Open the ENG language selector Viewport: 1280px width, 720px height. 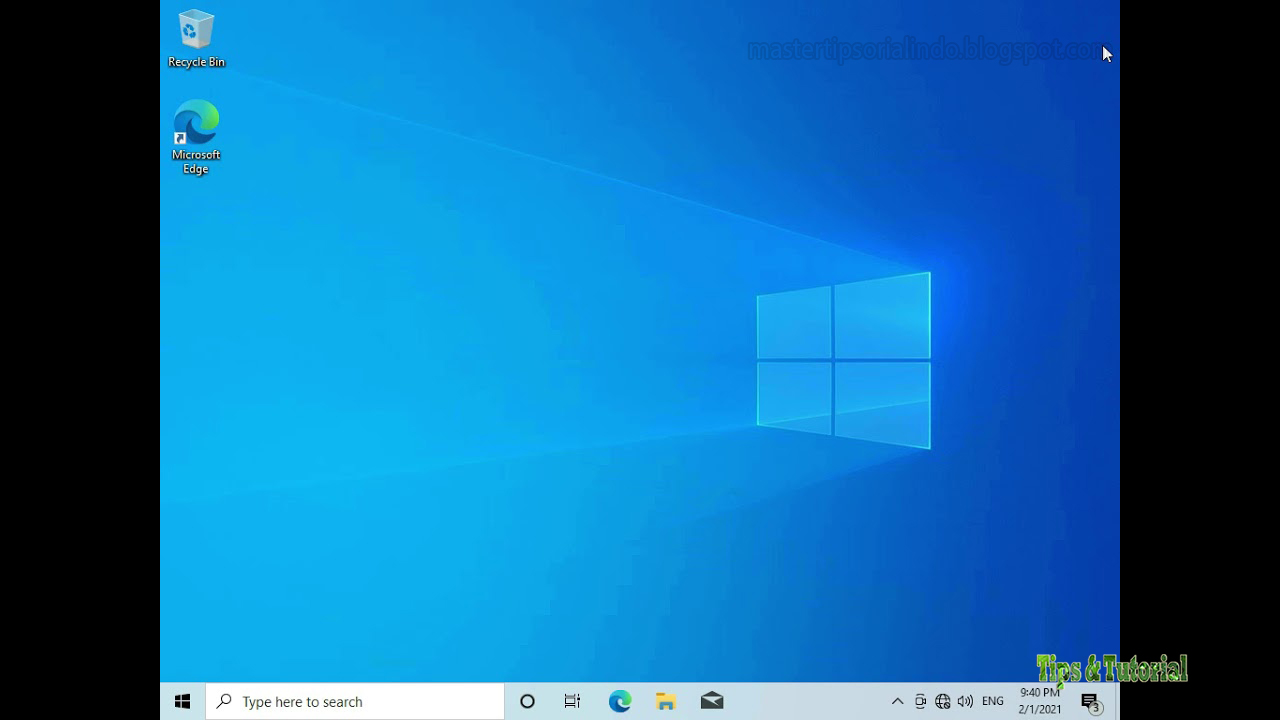[992, 701]
